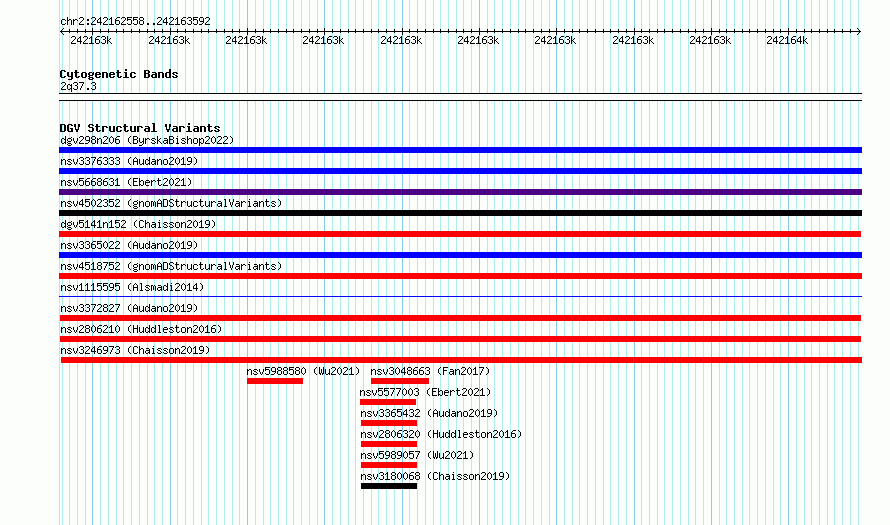
Task: Select the black bar below nsv4502352
Action: [460, 213]
